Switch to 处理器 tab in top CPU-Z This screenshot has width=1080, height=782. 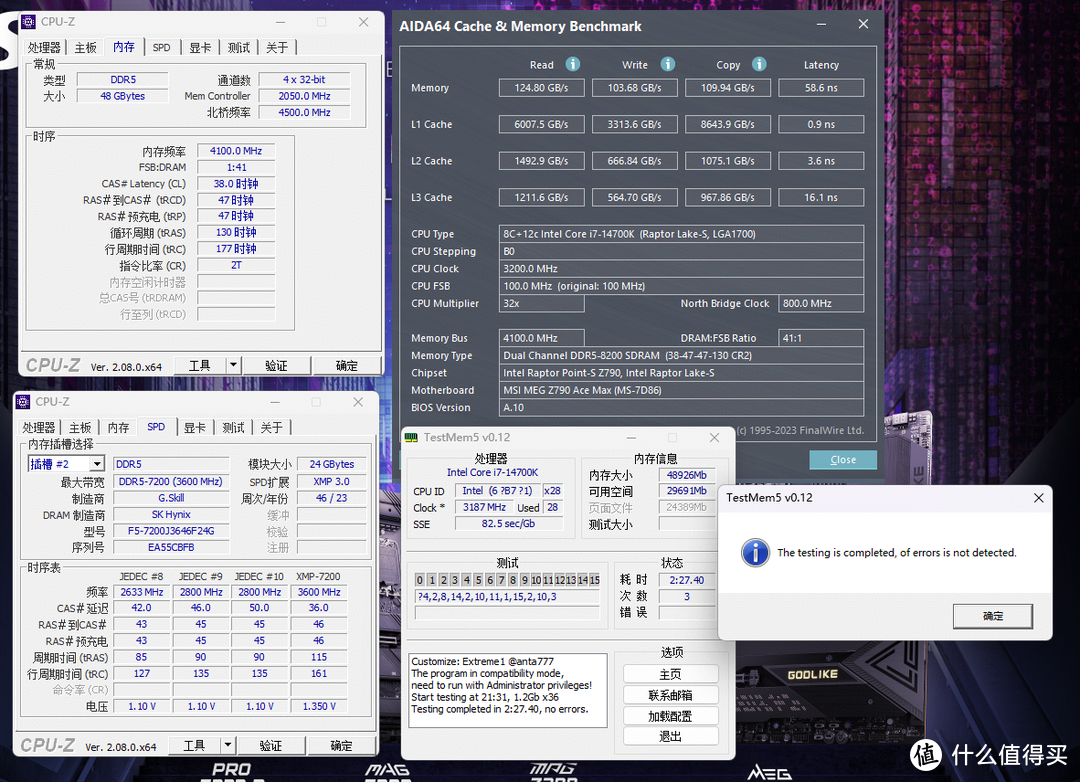click(44, 48)
